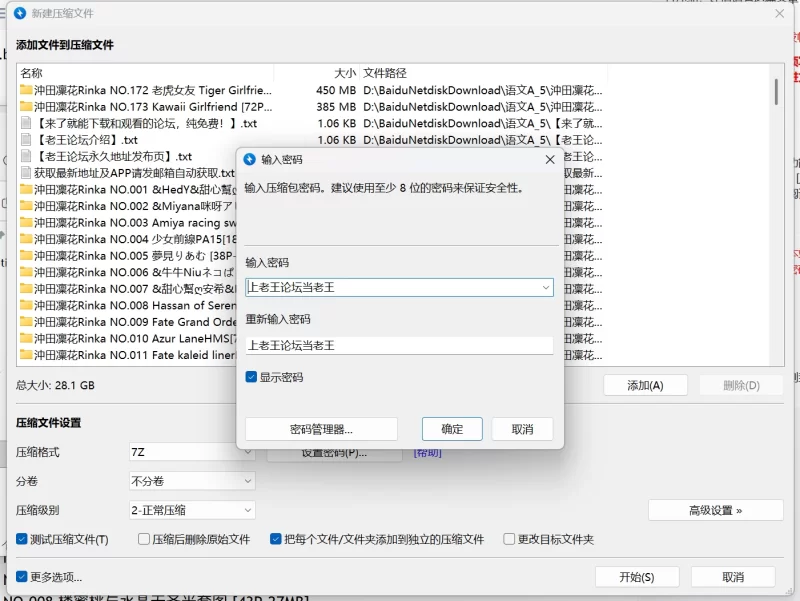Sort file list by 大小 column header
This screenshot has height=601, width=800.
pos(317,73)
